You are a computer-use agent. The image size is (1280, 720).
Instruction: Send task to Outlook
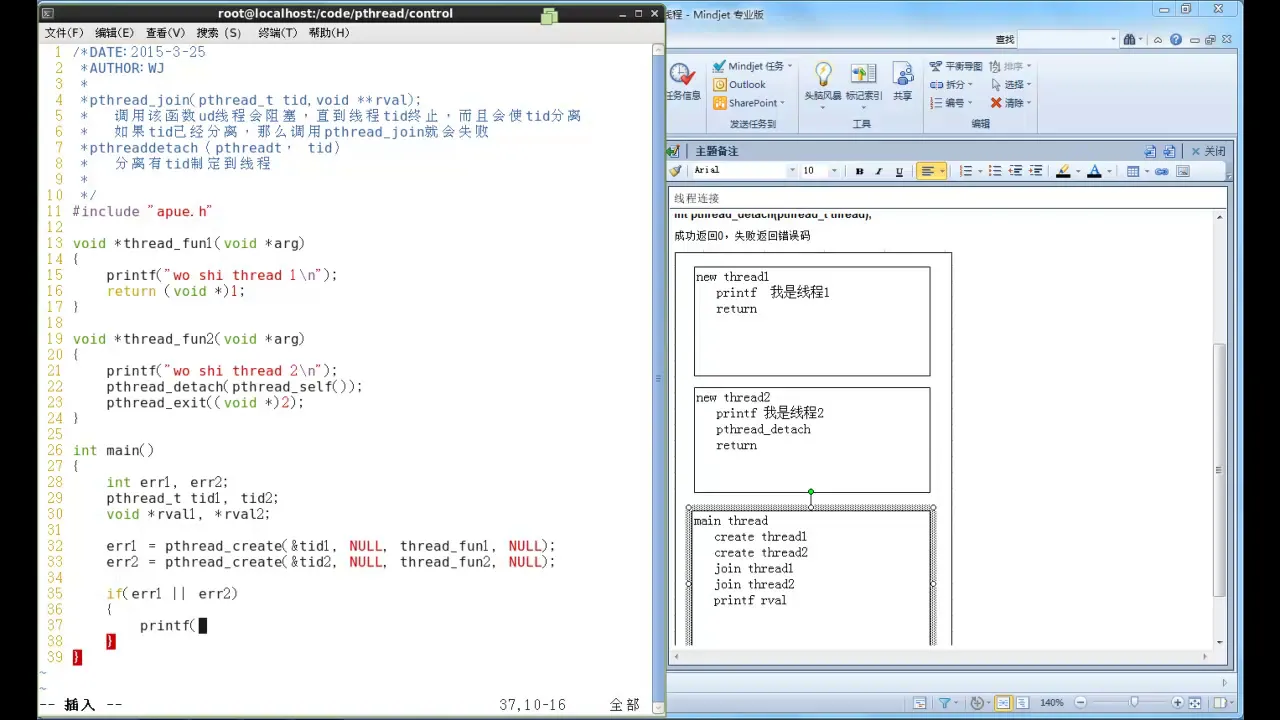[740, 84]
